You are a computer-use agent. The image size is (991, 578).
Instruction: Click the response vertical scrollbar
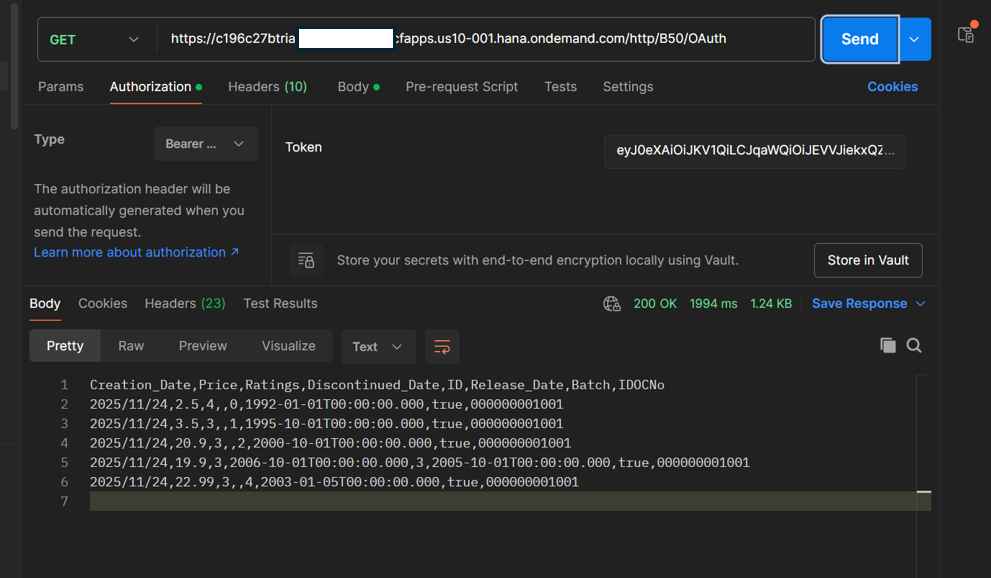click(923, 474)
